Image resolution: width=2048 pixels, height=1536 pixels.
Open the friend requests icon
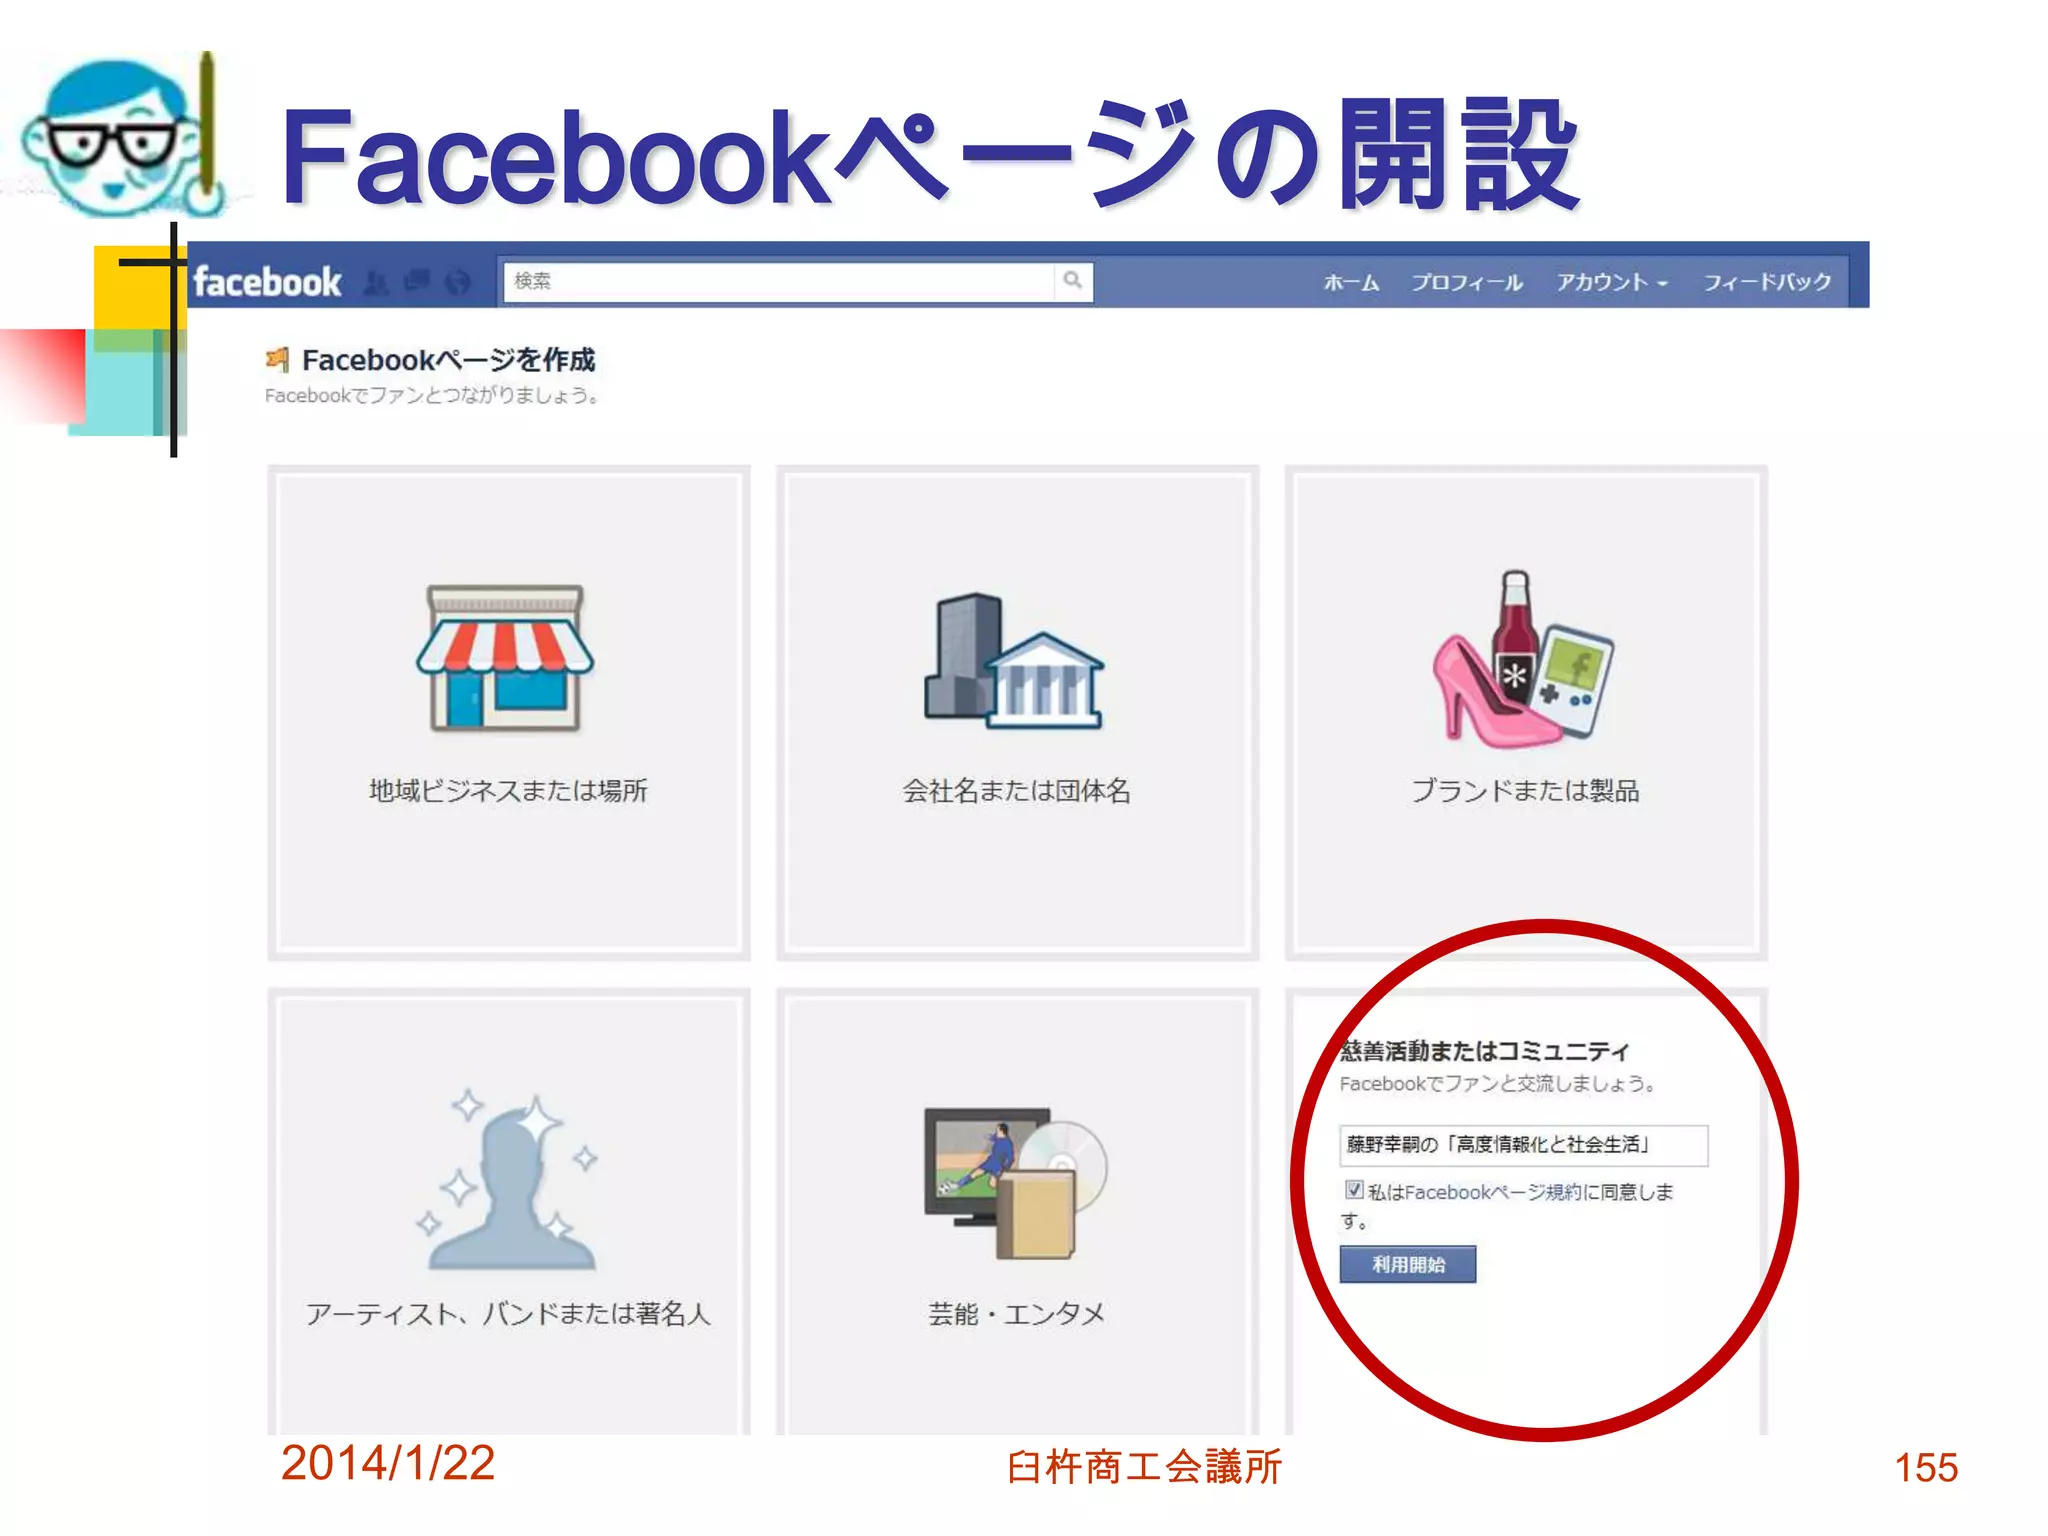[x=376, y=283]
